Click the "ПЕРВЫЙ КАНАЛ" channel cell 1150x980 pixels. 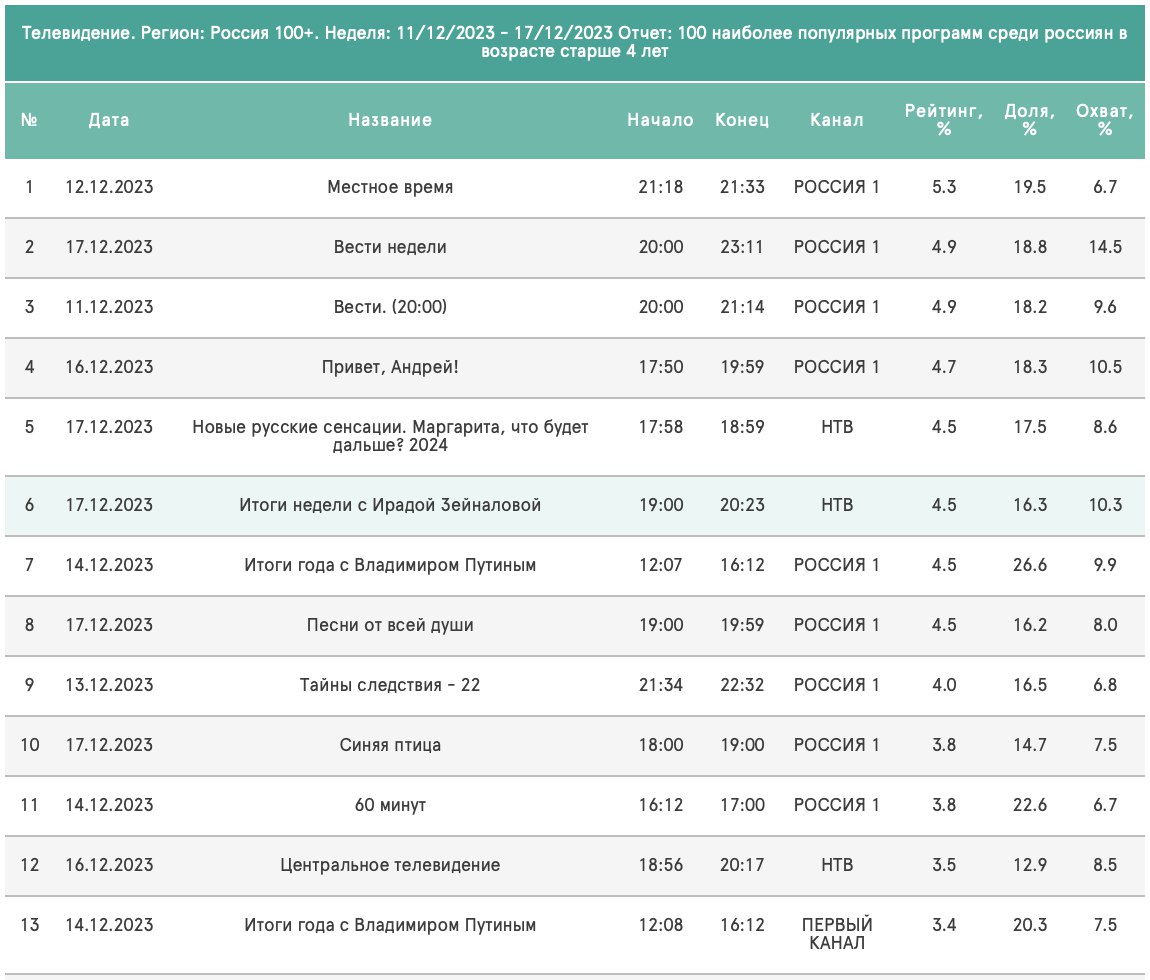(837, 933)
